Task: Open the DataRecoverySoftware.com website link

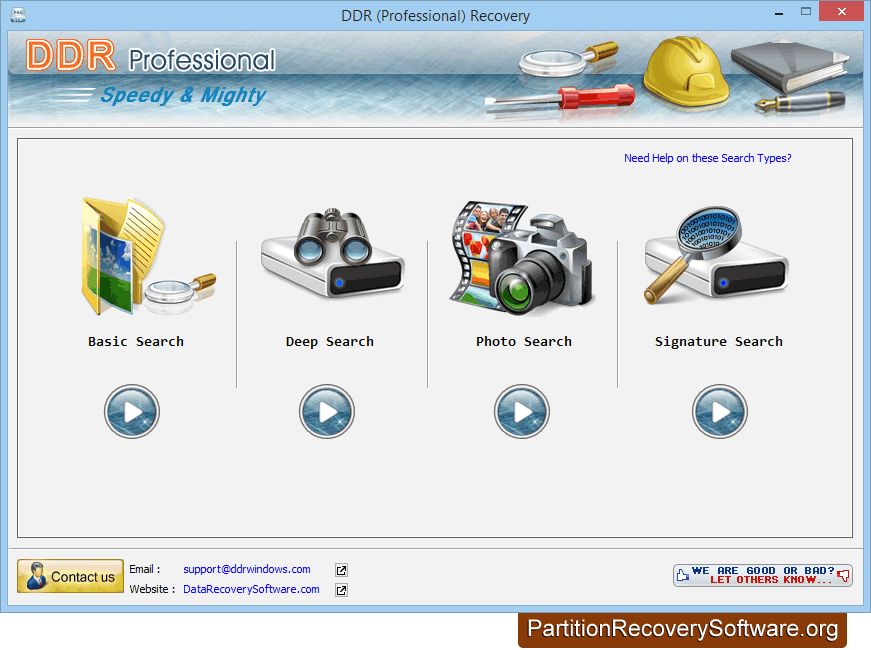Action: point(251,589)
